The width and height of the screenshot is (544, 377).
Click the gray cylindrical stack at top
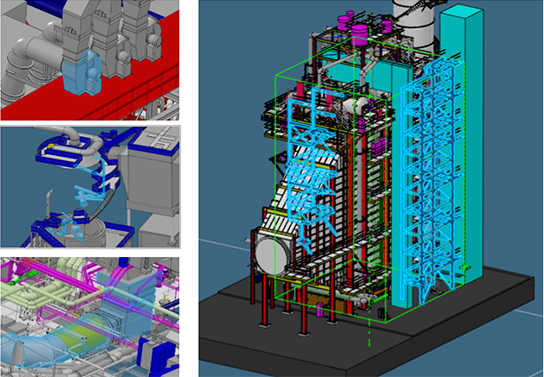pos(416,24)
